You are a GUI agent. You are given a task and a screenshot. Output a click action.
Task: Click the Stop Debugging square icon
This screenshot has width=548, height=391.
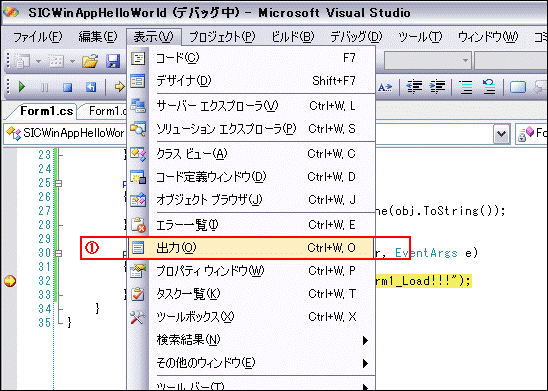pos(67,87)
